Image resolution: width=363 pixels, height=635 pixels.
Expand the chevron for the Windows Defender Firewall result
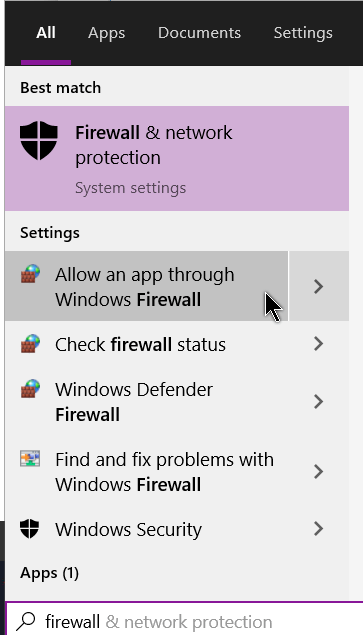[319, 401]
